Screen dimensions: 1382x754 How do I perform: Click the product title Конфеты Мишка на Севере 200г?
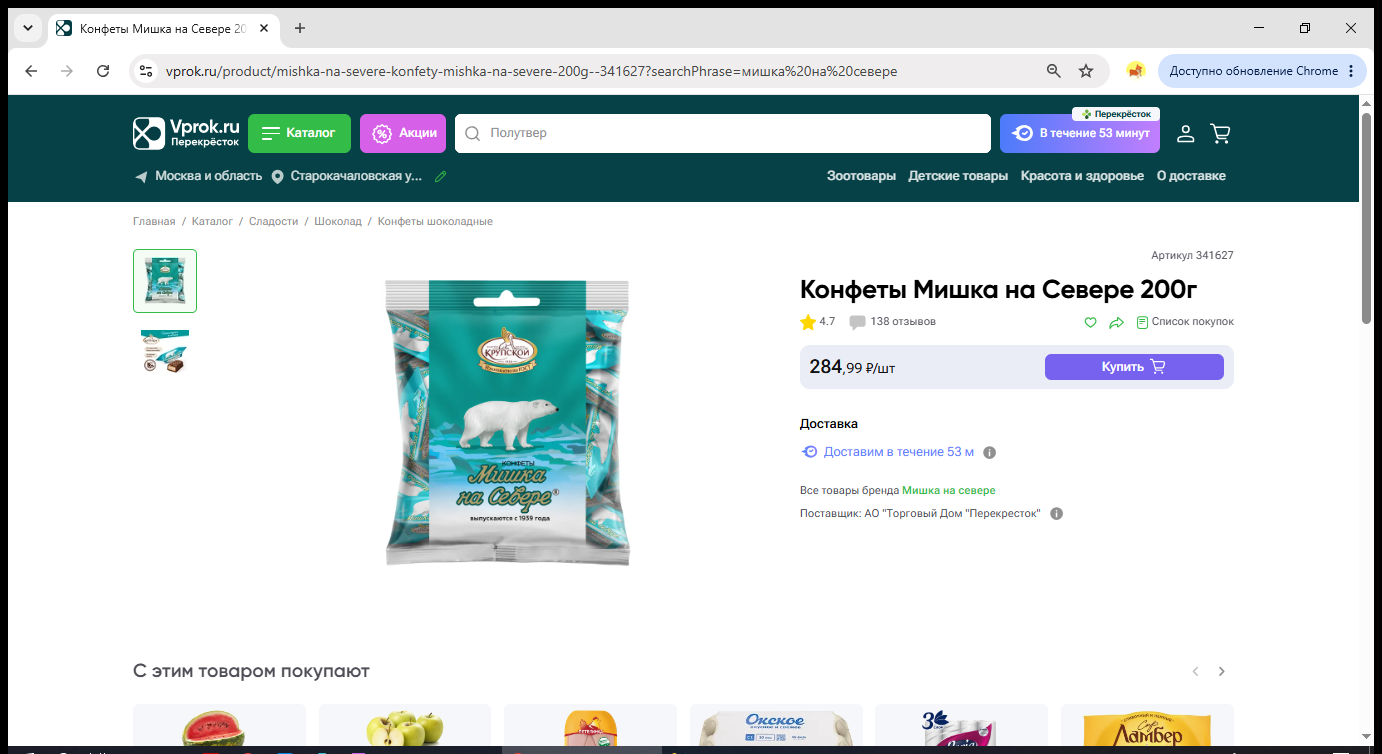click(x=999, y=290)
